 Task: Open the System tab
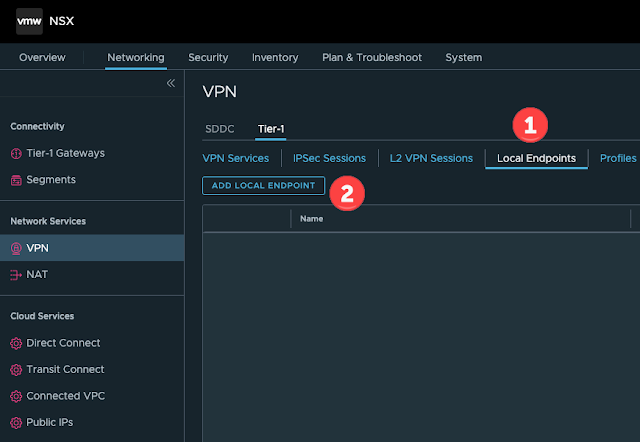pos(463,58)
